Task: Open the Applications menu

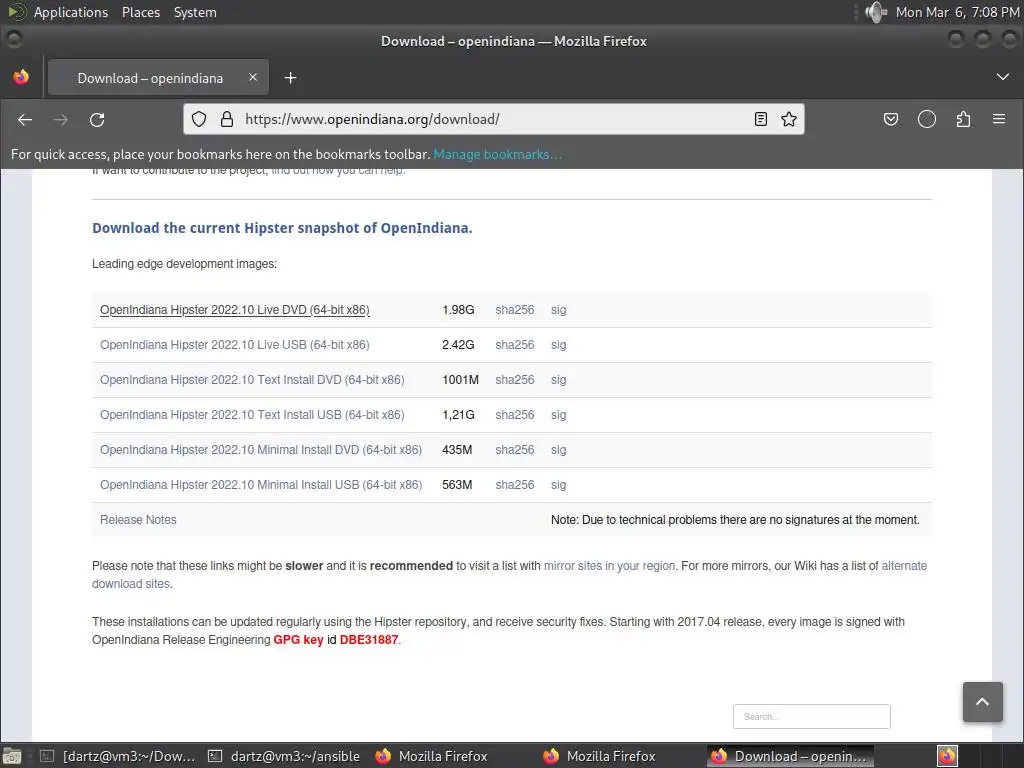Action: pos(71,12)
